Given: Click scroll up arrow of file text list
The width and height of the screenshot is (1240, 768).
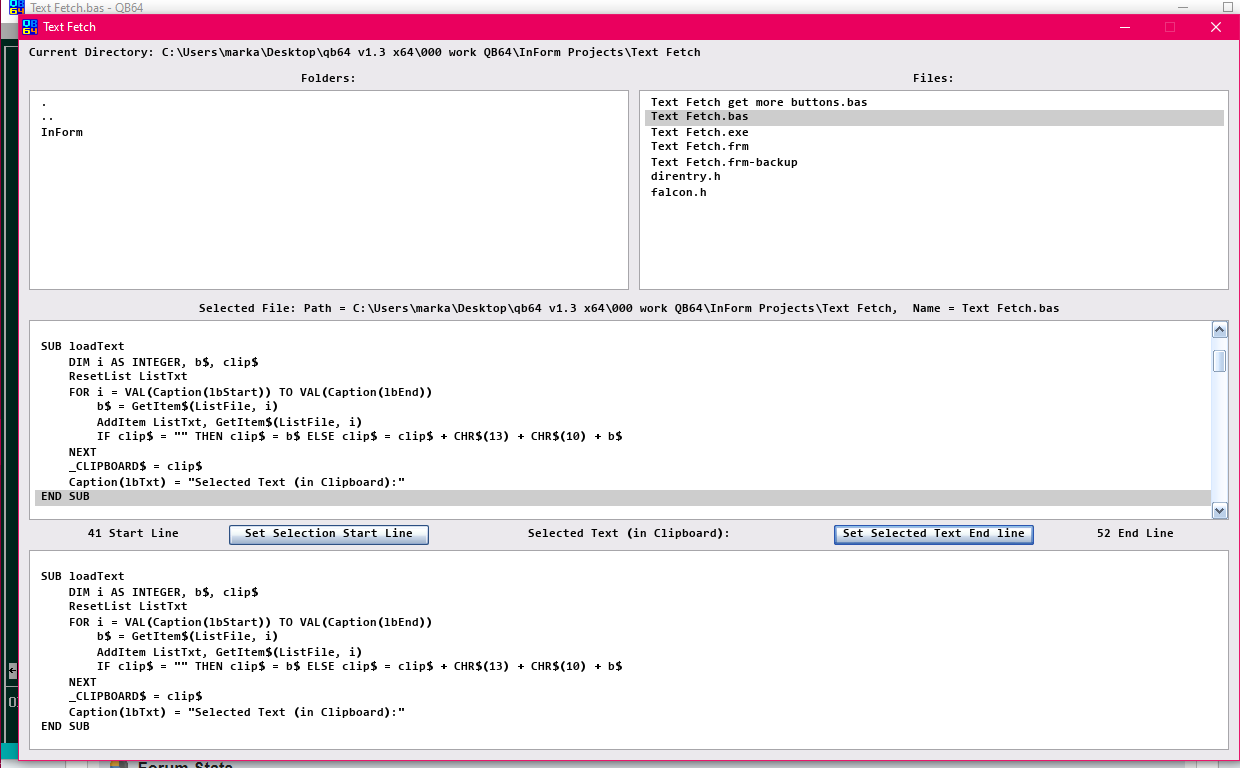Looking at the screenshot, I should pos(1219,330).
